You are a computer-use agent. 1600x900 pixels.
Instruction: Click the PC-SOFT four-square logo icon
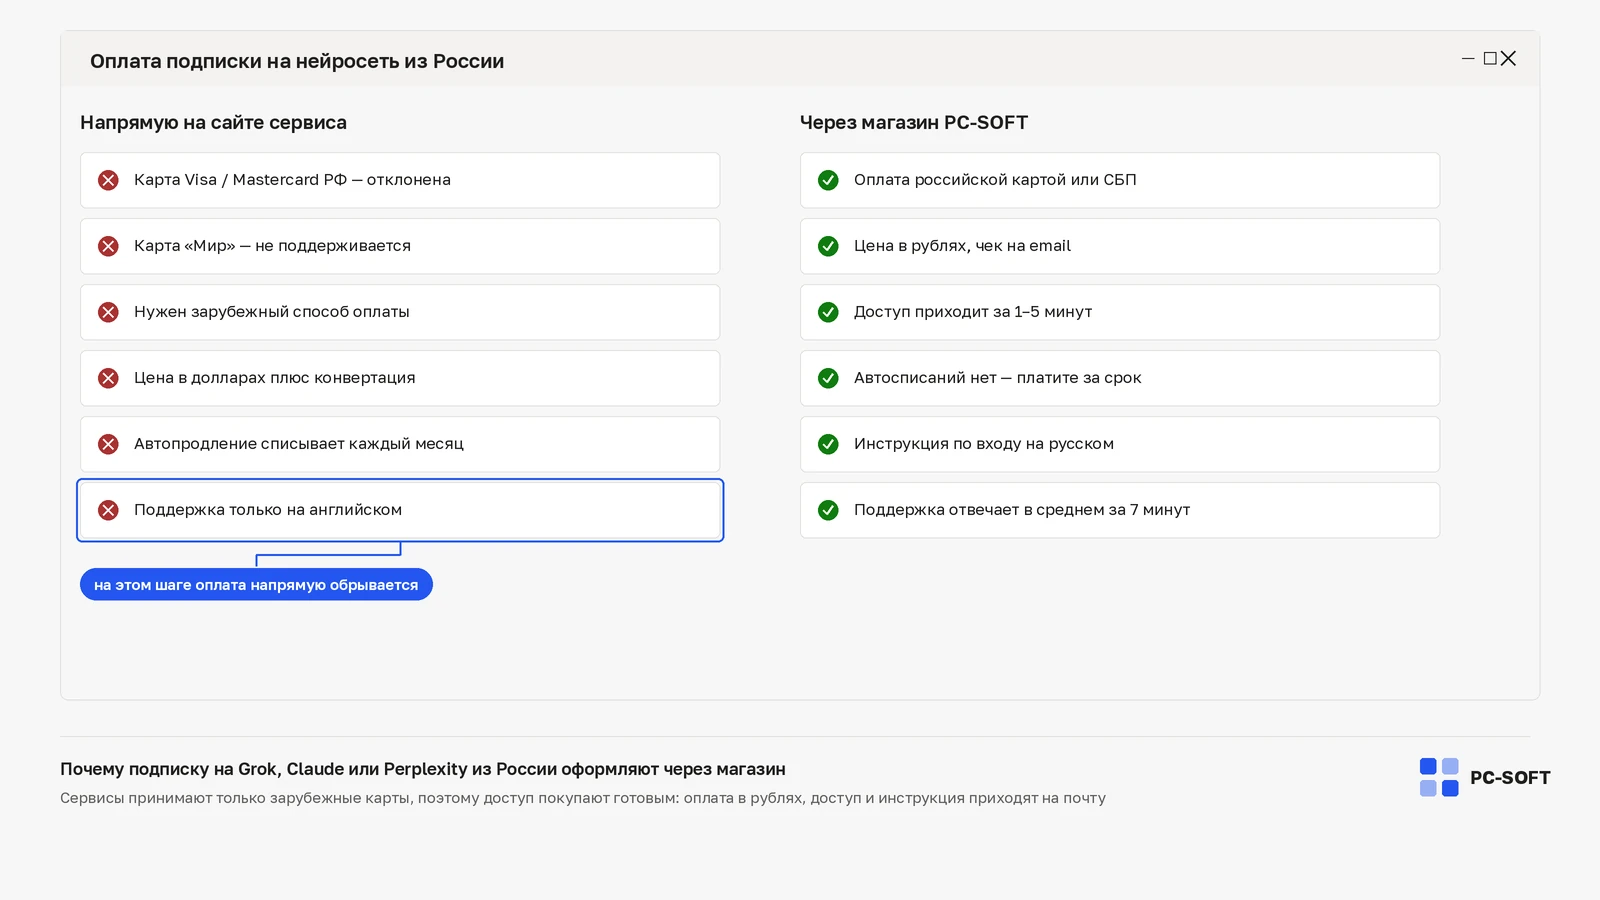(x=1439, y=777)
